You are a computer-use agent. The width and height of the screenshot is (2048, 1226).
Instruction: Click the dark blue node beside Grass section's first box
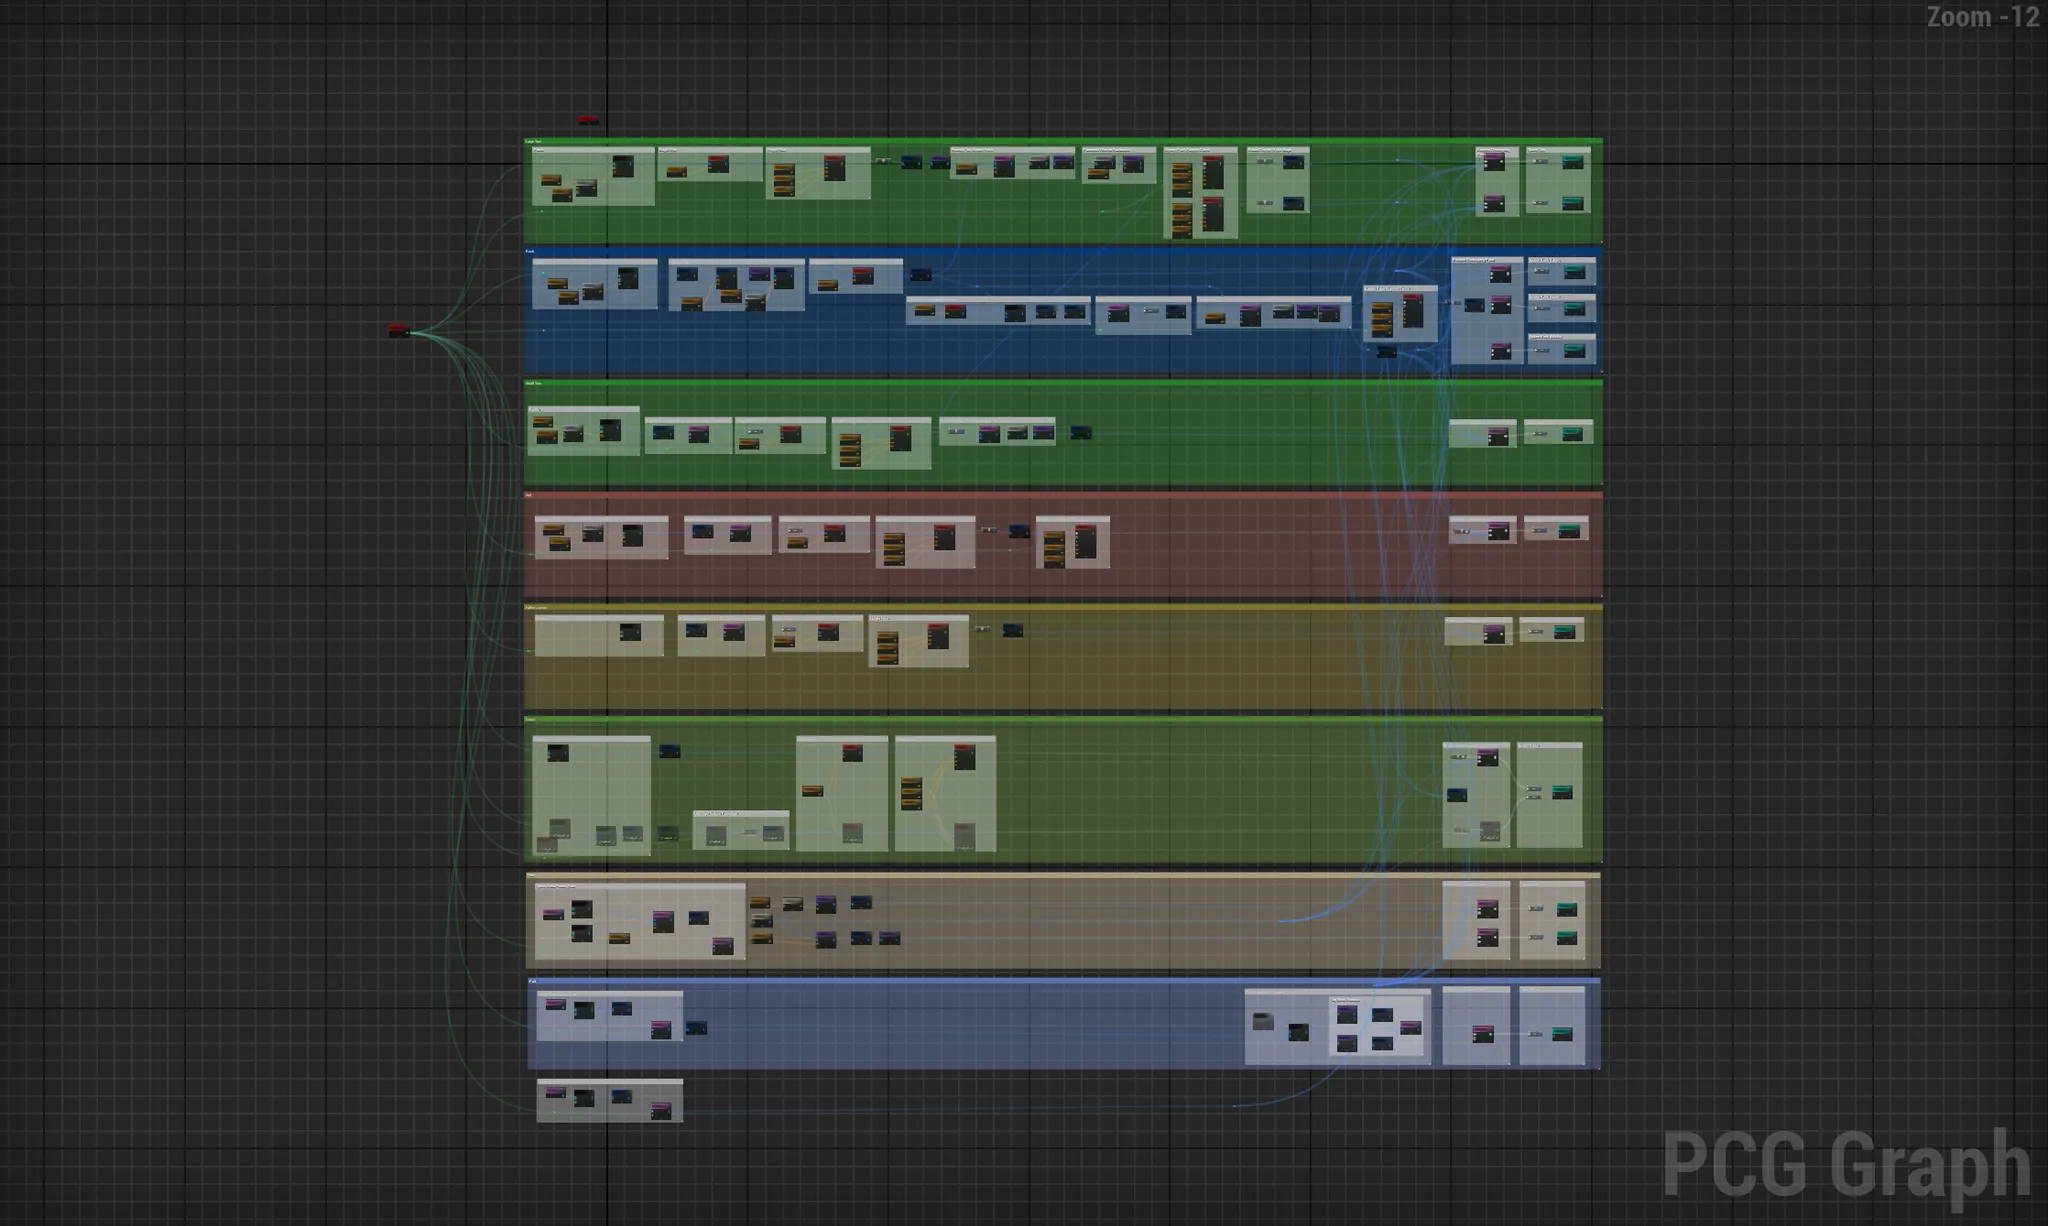click(669, 751)
